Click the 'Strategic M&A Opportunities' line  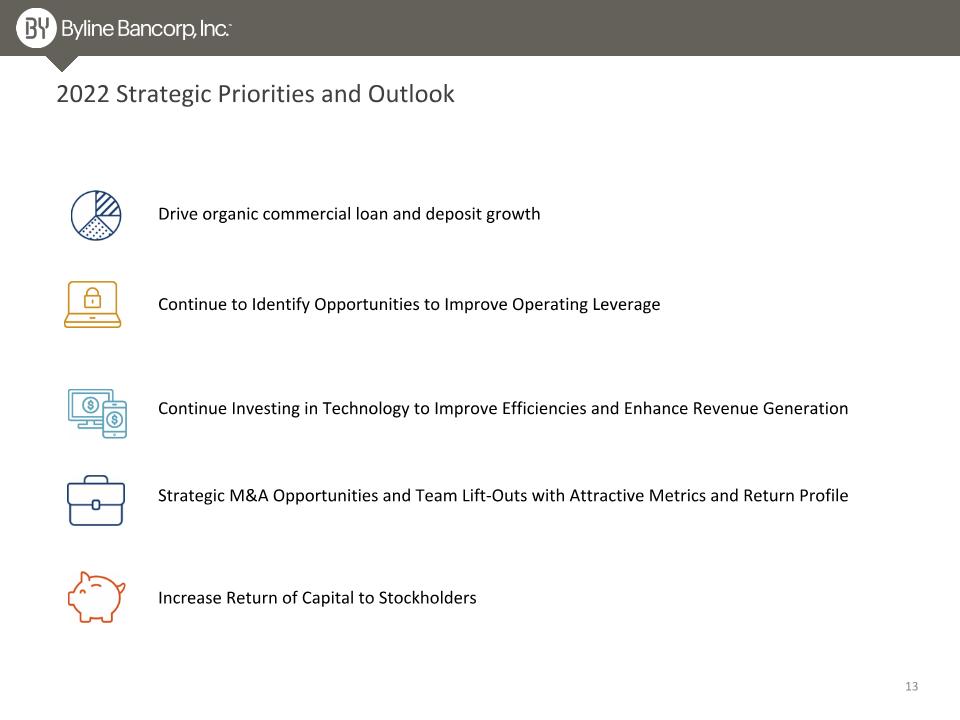coord(503,495)
